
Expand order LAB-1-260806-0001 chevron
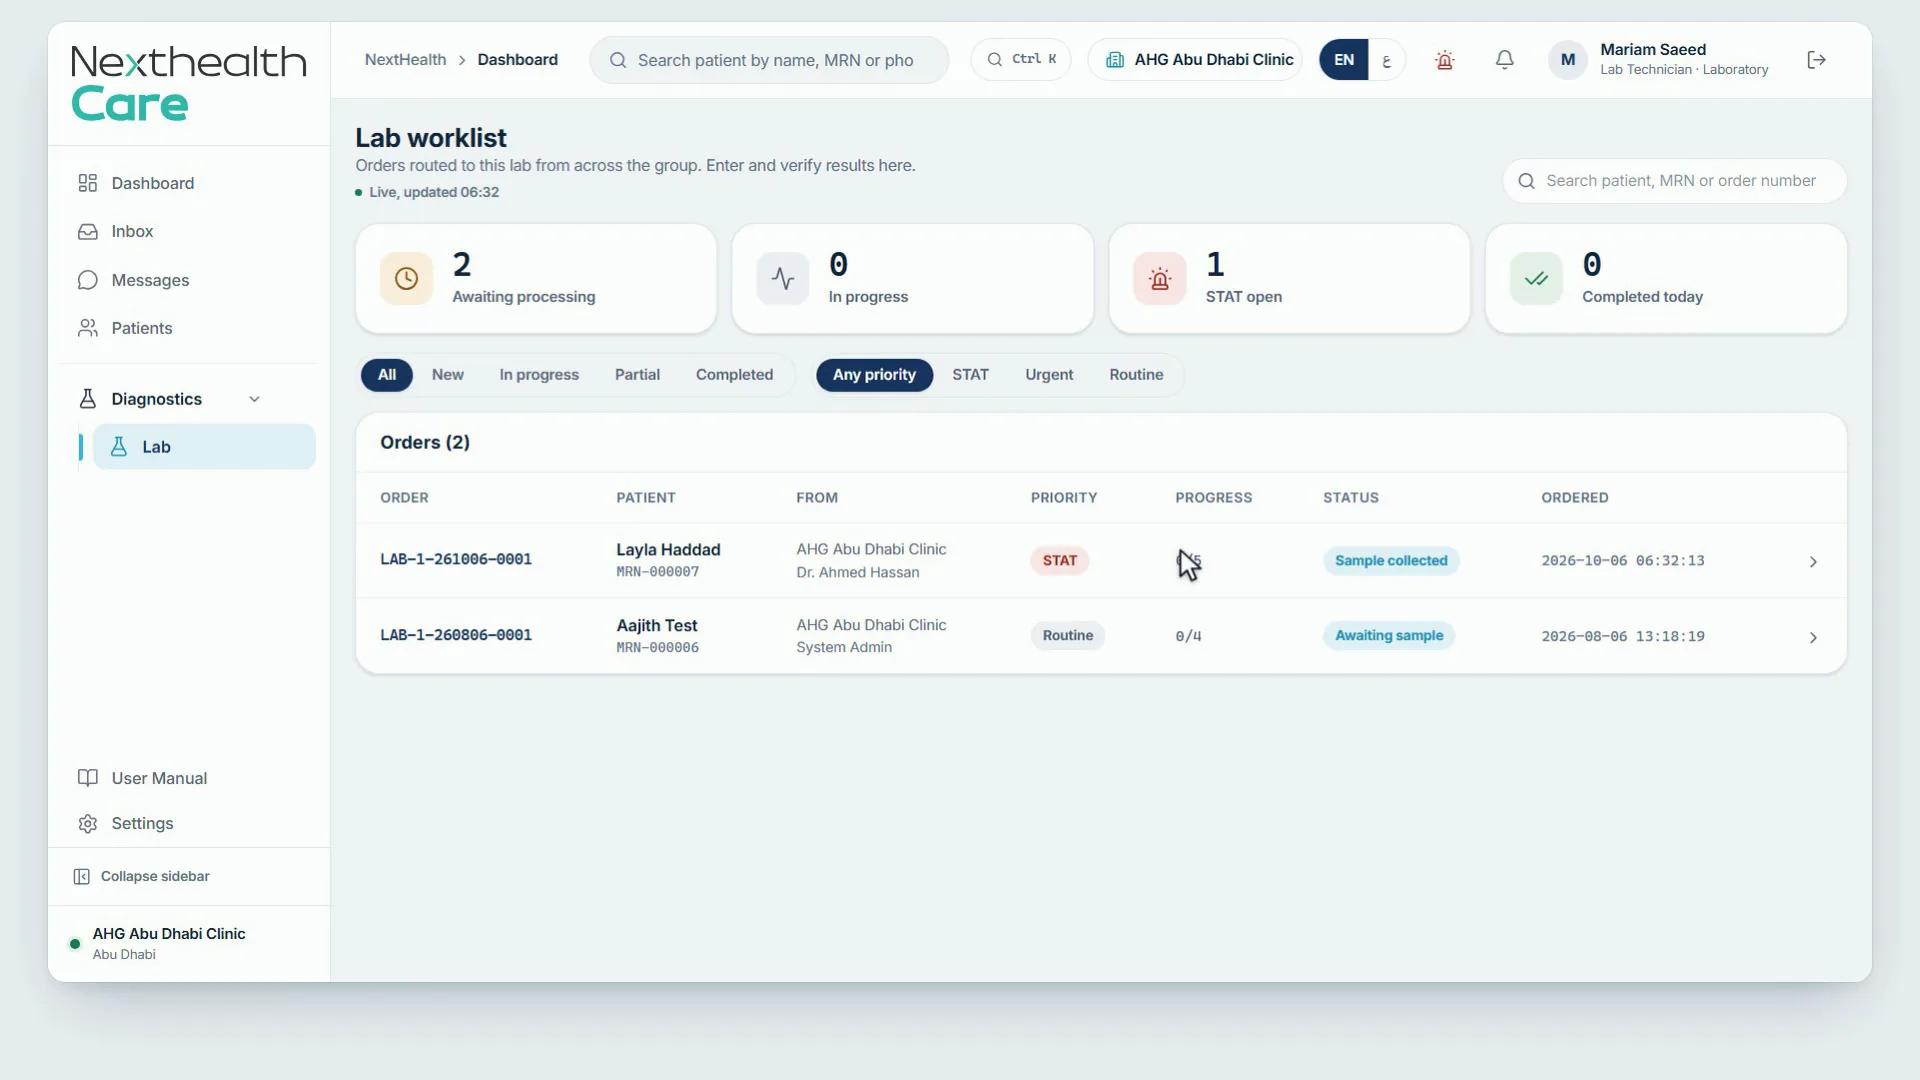1813,638
